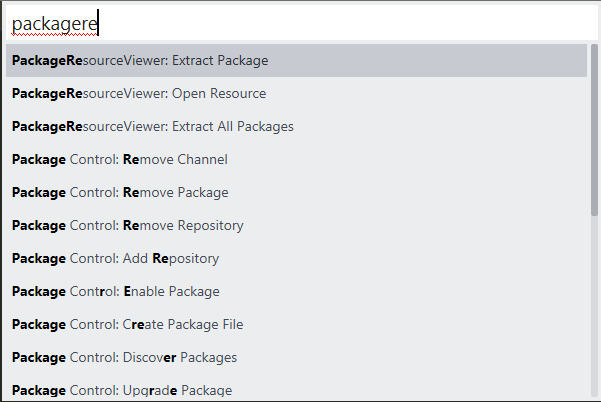Screen dimensions: 601x402
Task: Run PackageResourceViewer: Extract Package command
Action: (x=140, y=60)
